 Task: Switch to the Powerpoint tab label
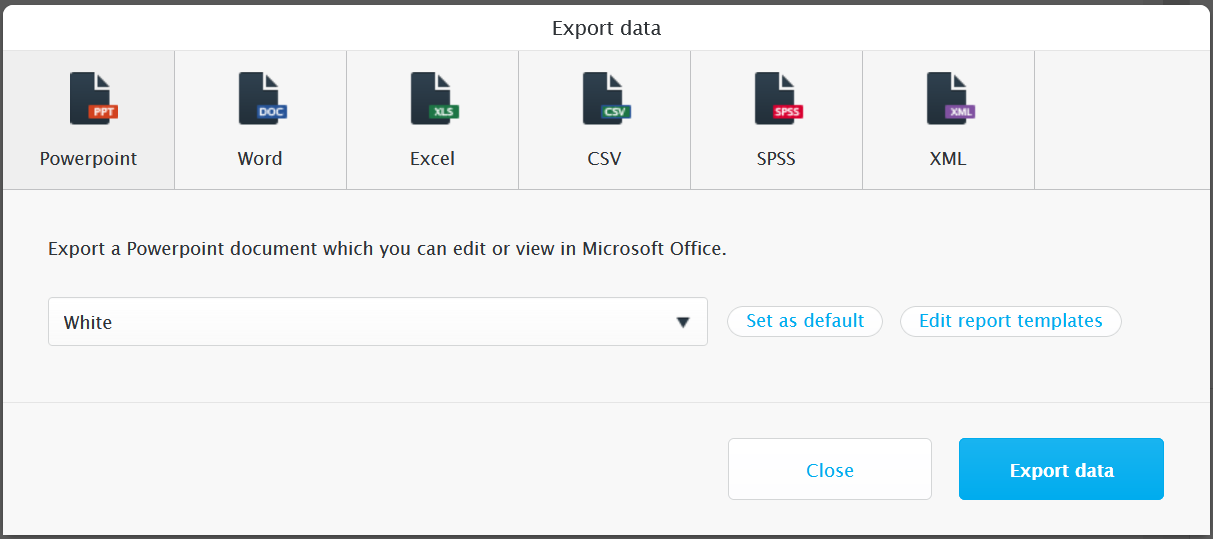(x=88, y=159)
